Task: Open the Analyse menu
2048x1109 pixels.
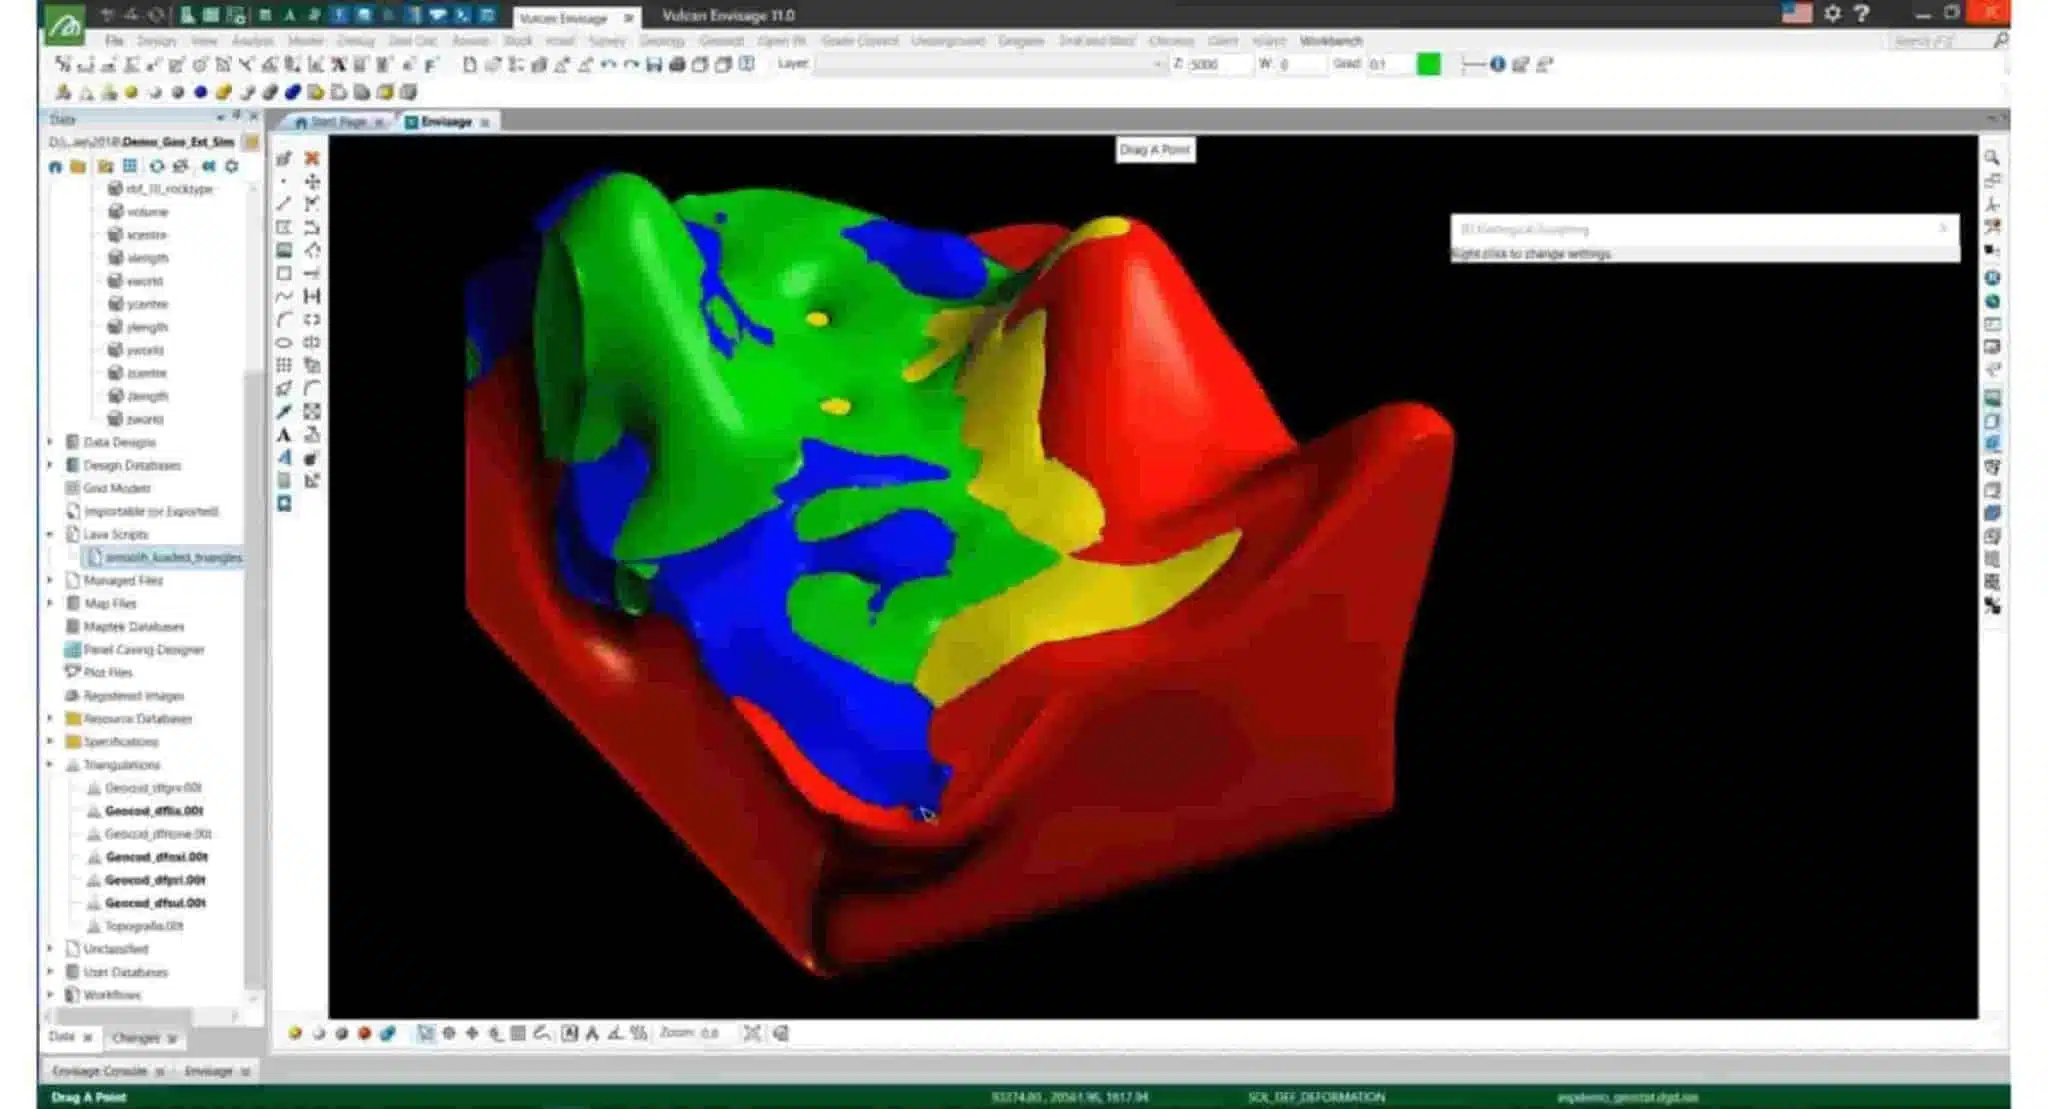Action: [x=252, y=41]
